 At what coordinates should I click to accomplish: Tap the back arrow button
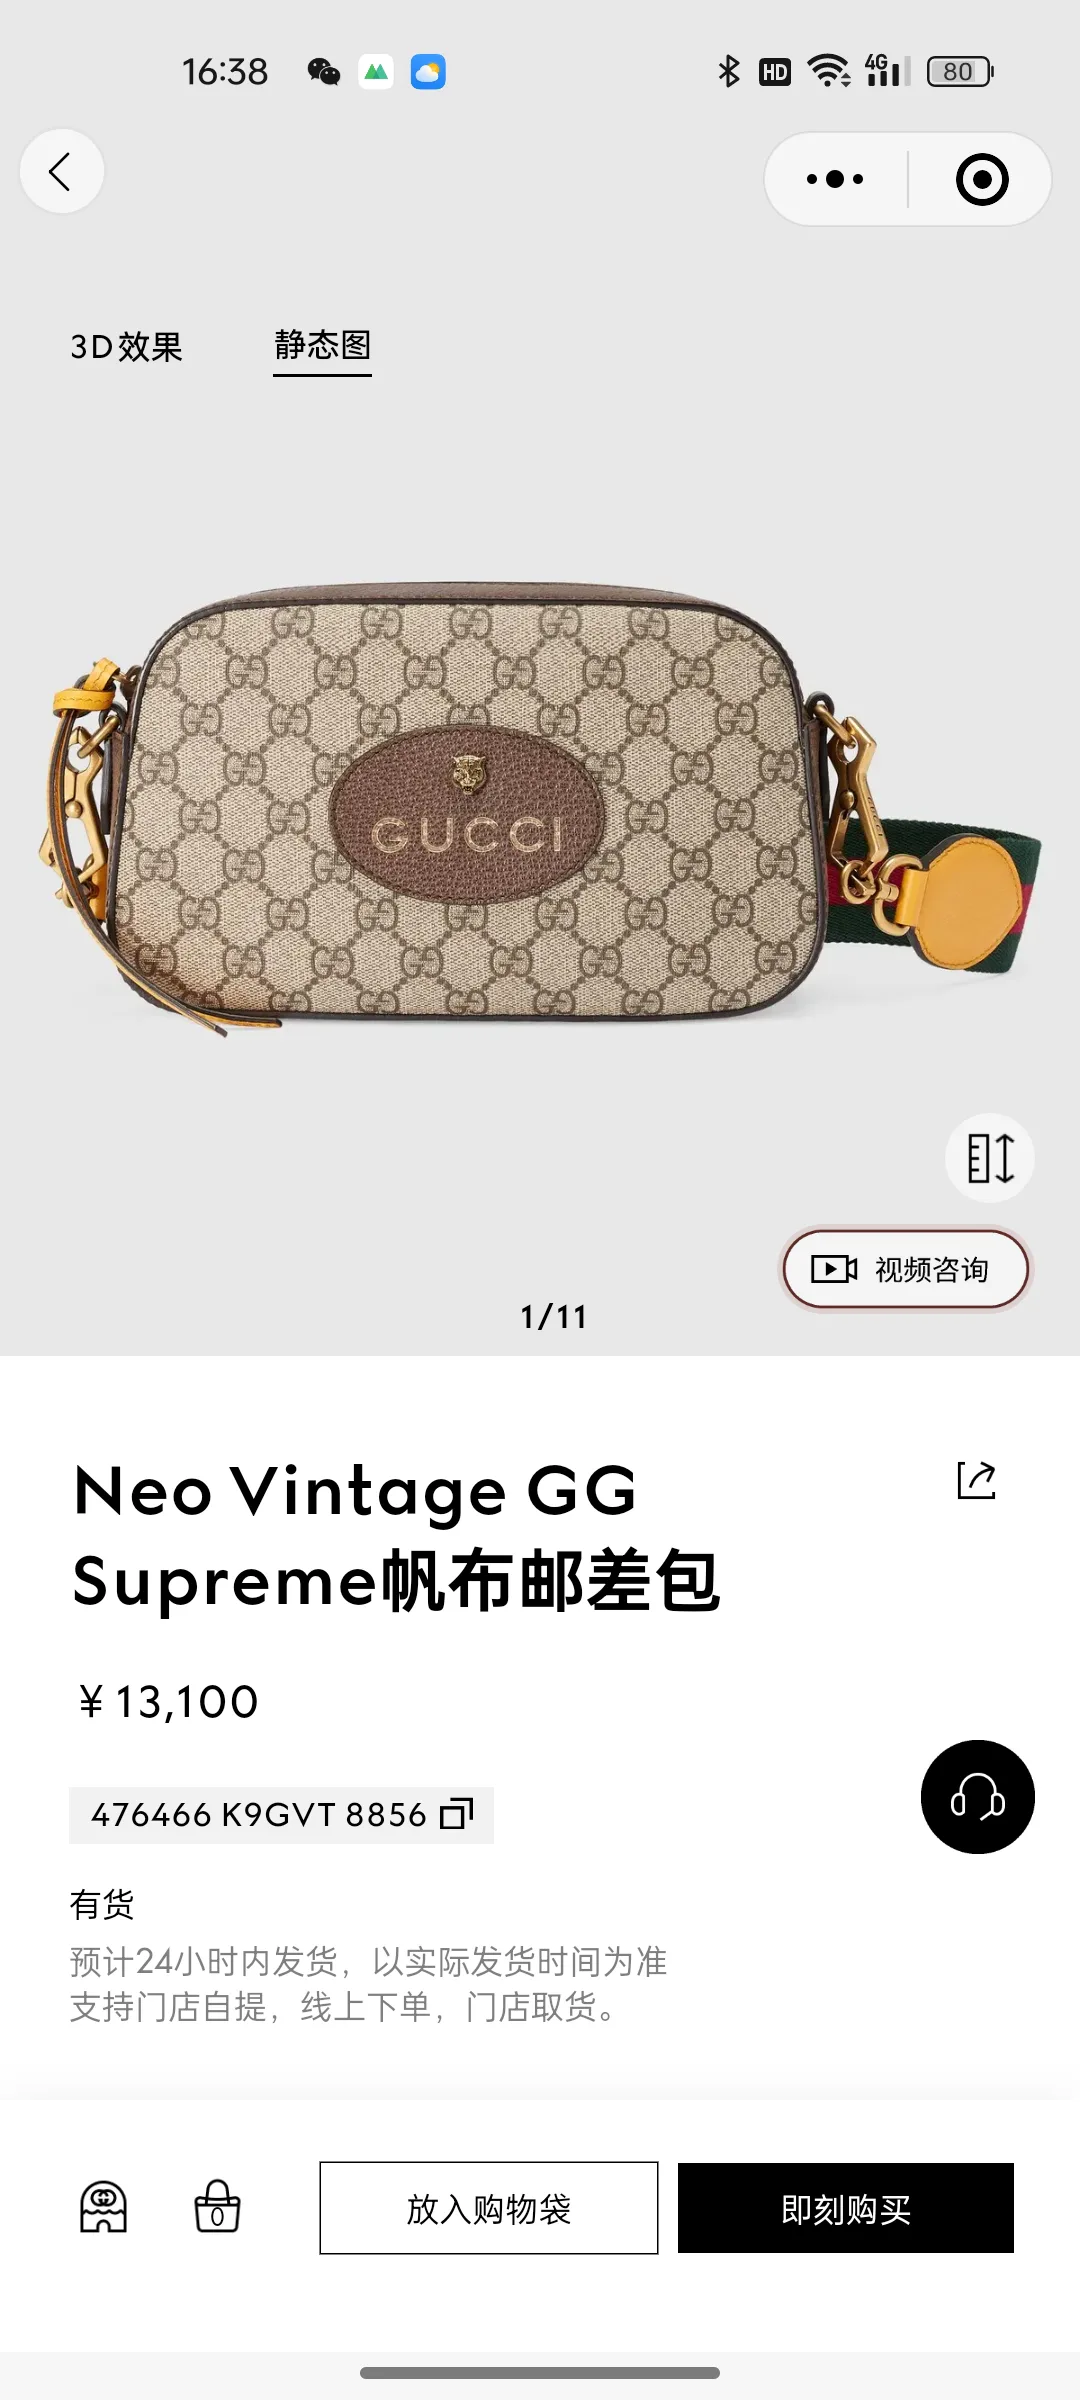[x=62, y=172]
